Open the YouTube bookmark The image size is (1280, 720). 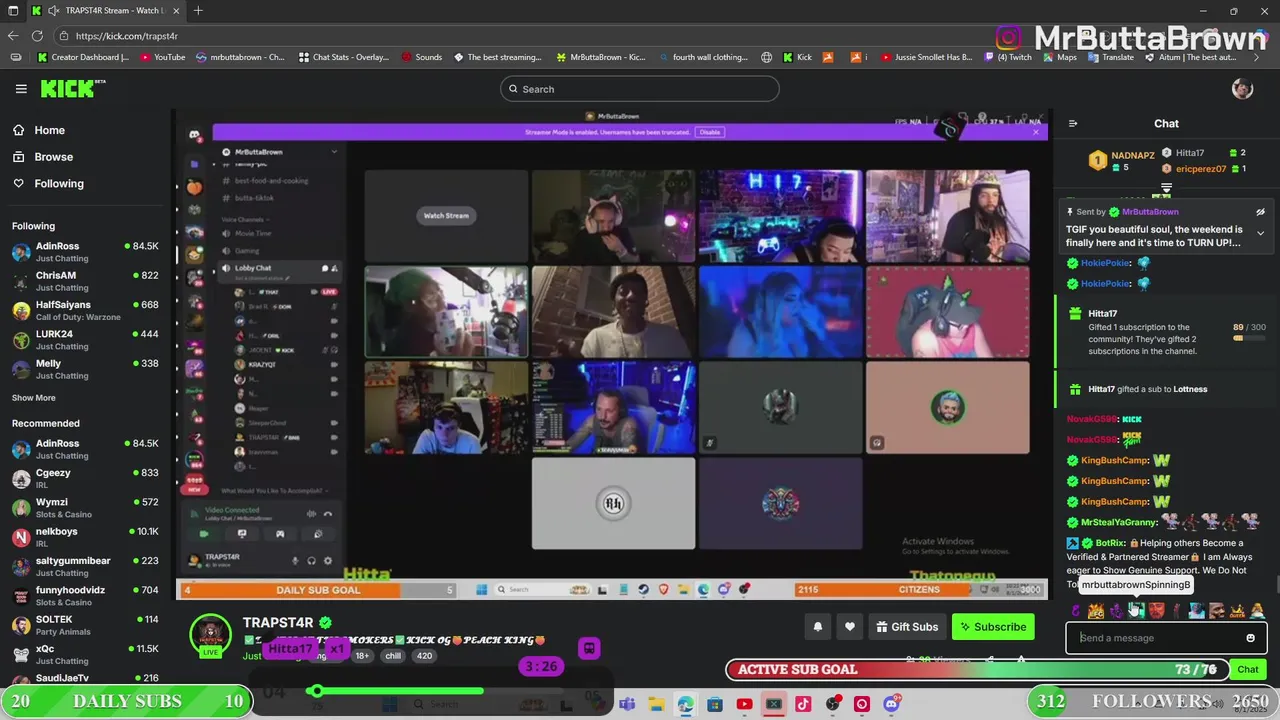pyautogui.click(x=163, y=57)
